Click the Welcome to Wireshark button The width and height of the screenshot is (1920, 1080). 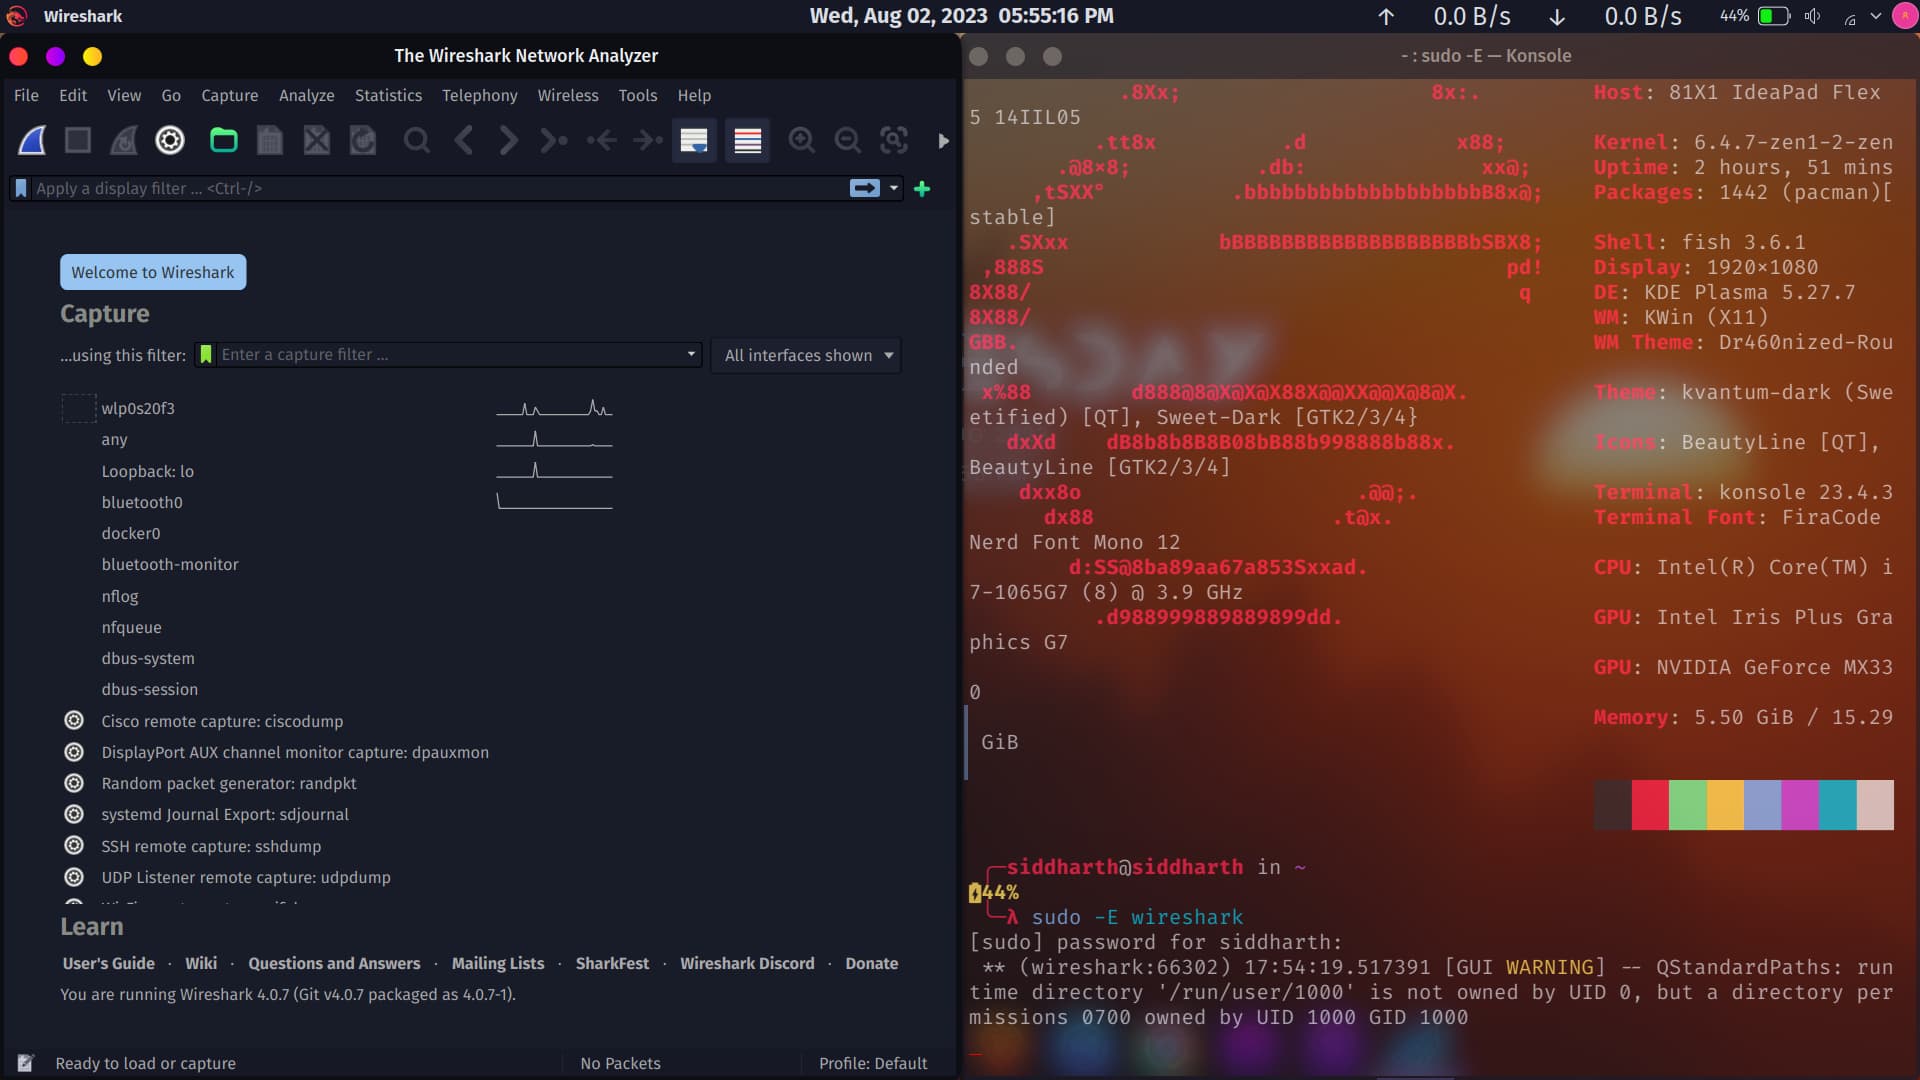point(153,272)
